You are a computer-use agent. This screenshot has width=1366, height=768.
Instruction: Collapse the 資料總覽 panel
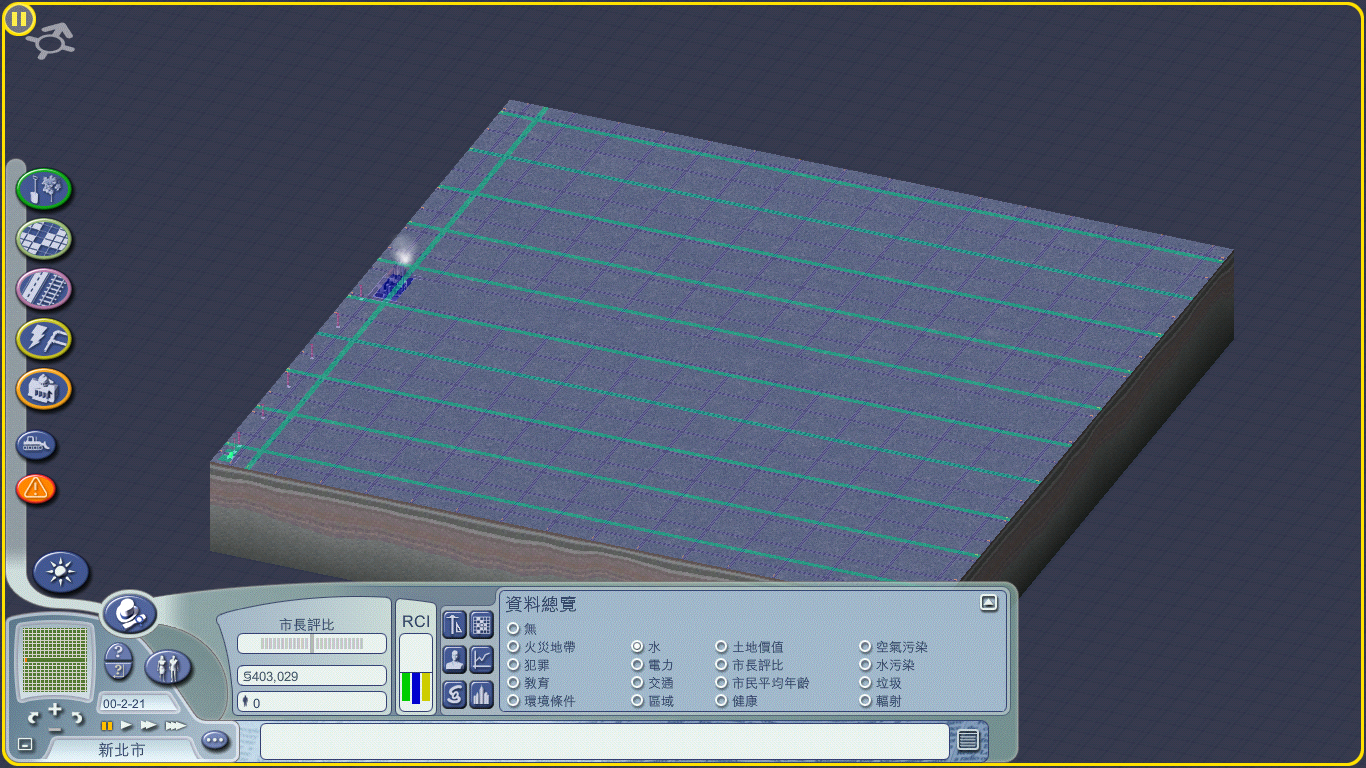(988, 602)
